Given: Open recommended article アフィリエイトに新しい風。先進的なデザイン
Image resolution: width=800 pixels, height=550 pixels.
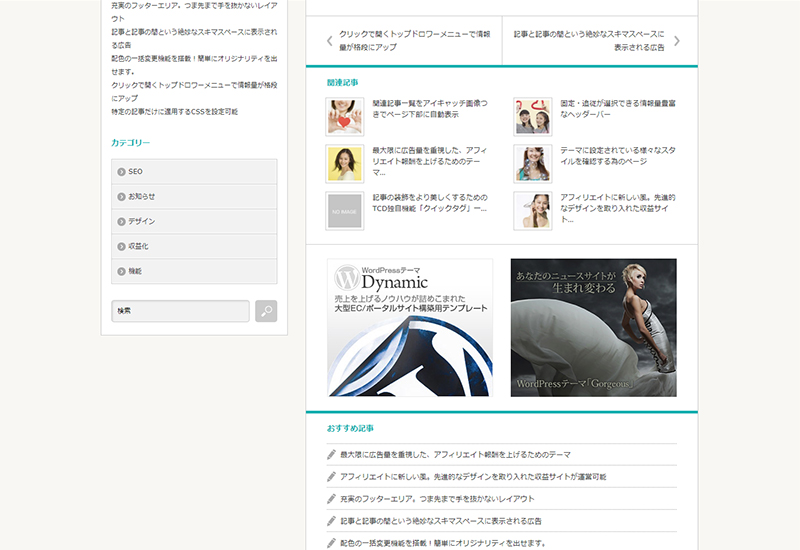Looking at the screenshot, I should point(473,477).
